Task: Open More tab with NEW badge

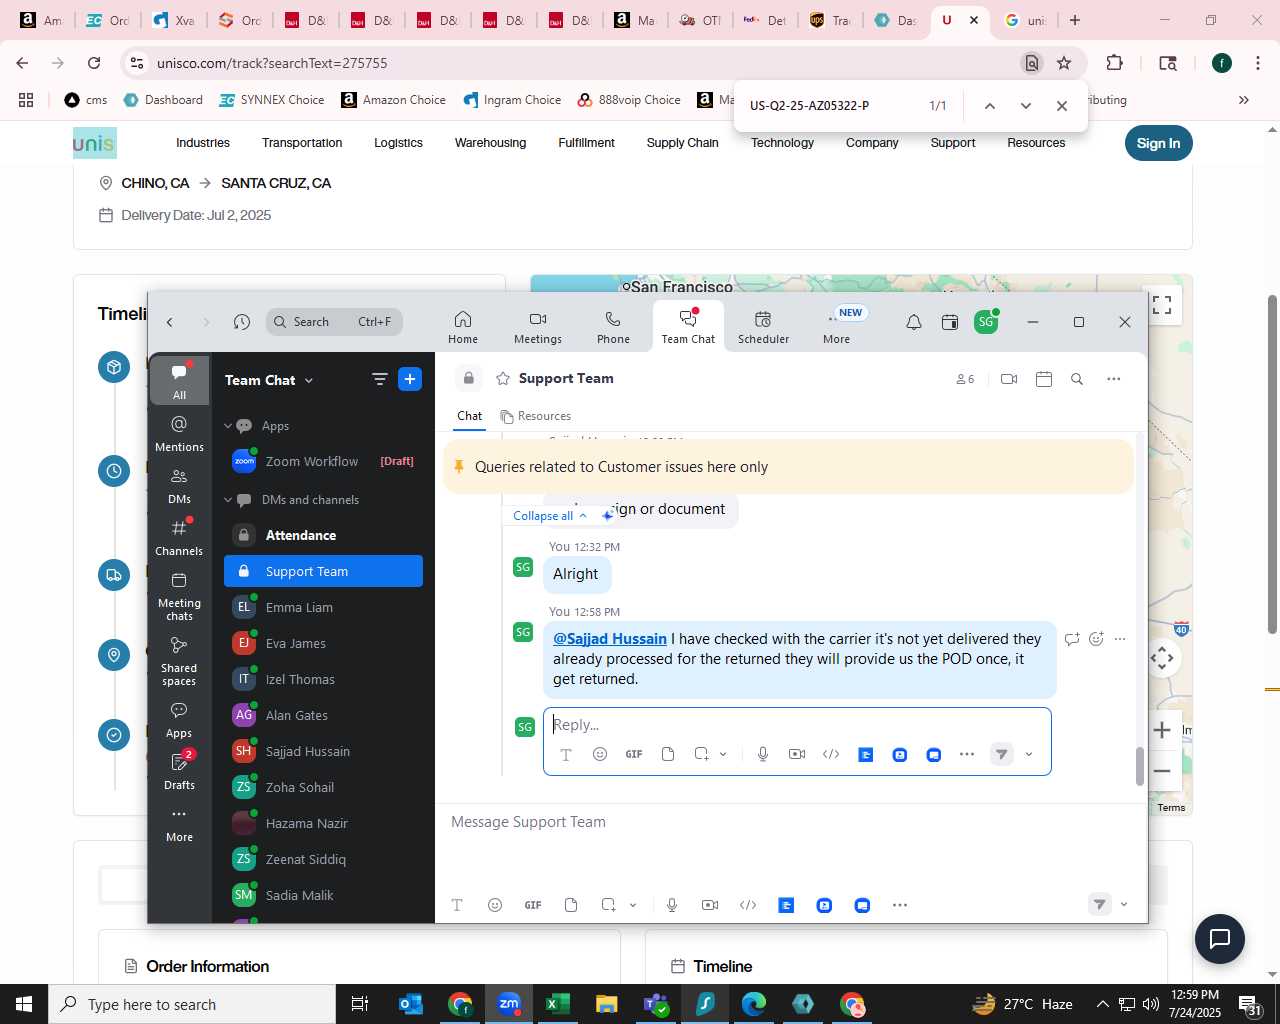Action: click(x=838, y=327)
